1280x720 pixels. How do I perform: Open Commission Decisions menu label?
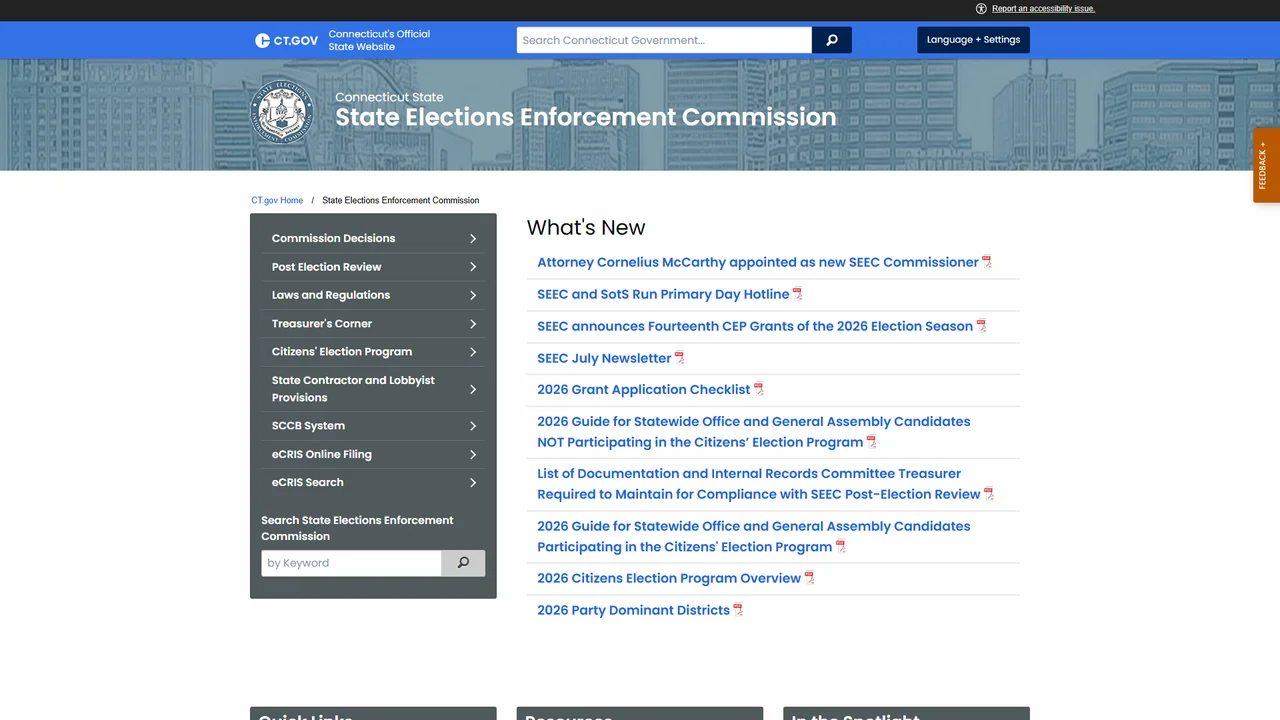pos(333,238)
